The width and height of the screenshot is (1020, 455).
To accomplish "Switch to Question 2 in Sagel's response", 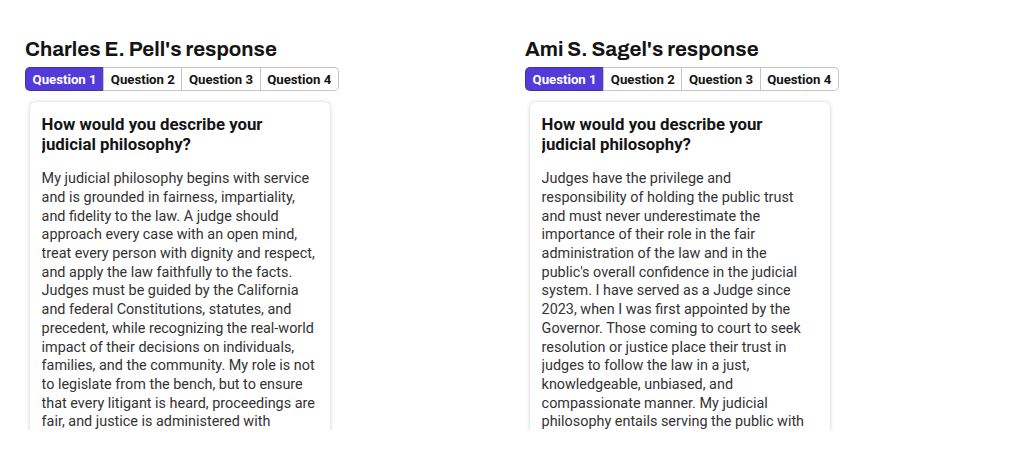I will click(642, 80).
